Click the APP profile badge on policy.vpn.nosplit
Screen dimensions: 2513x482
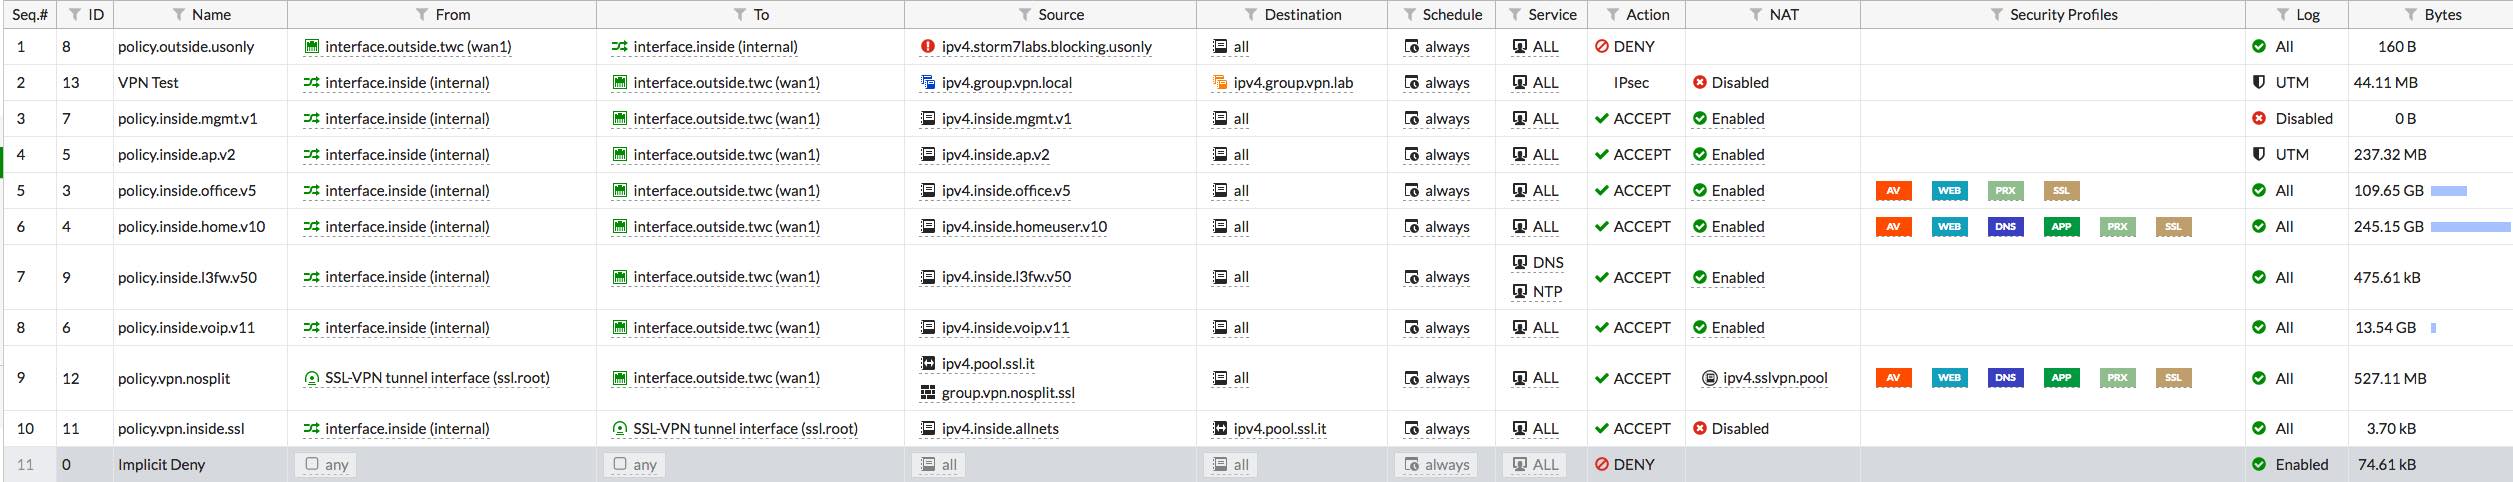pos(2061,378)
